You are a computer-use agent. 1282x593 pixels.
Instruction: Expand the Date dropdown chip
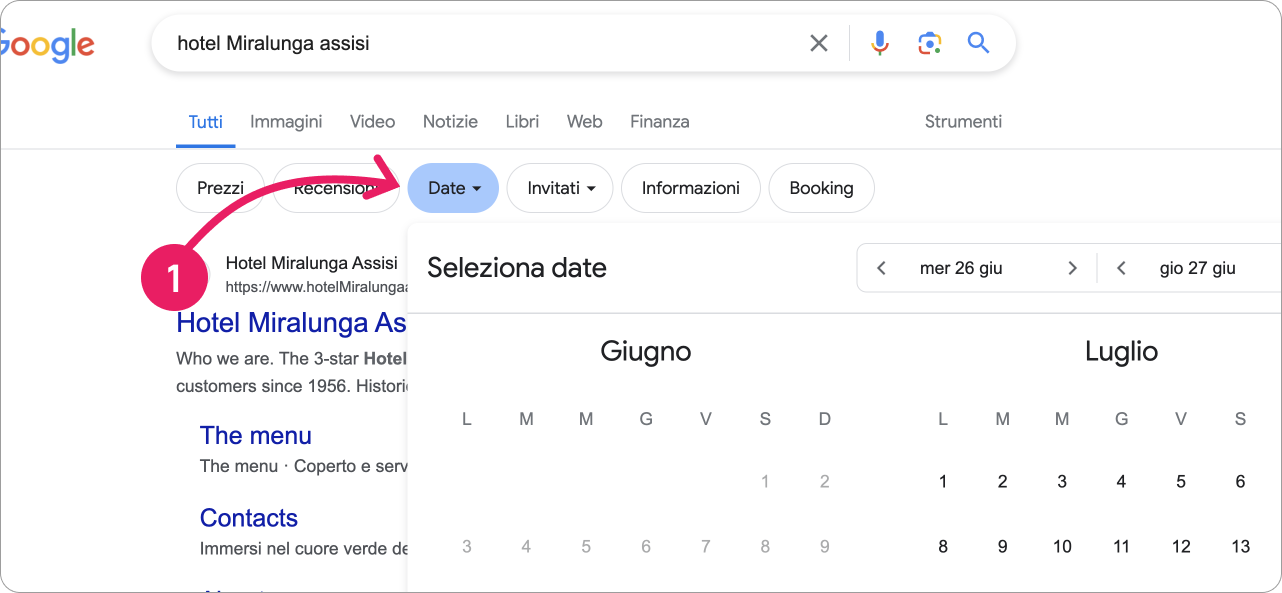pos(453,188)
